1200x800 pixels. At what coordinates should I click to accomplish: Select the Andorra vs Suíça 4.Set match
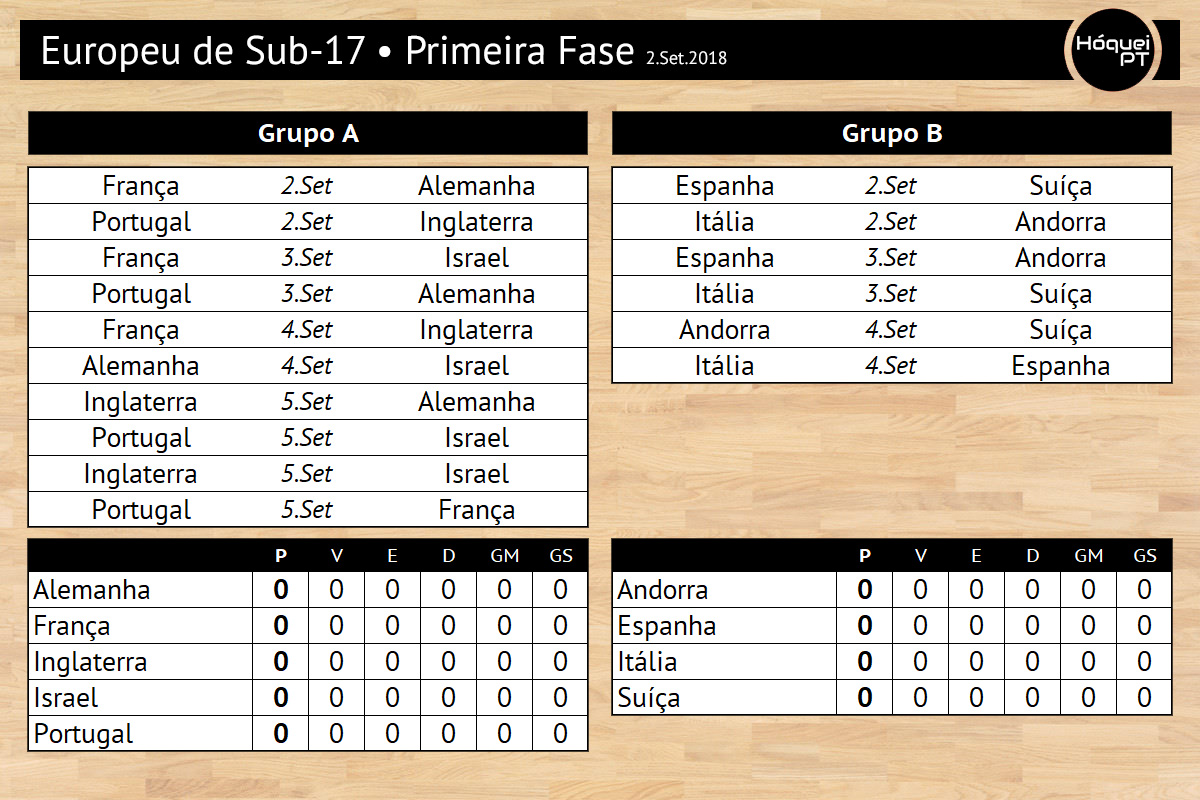892,329
